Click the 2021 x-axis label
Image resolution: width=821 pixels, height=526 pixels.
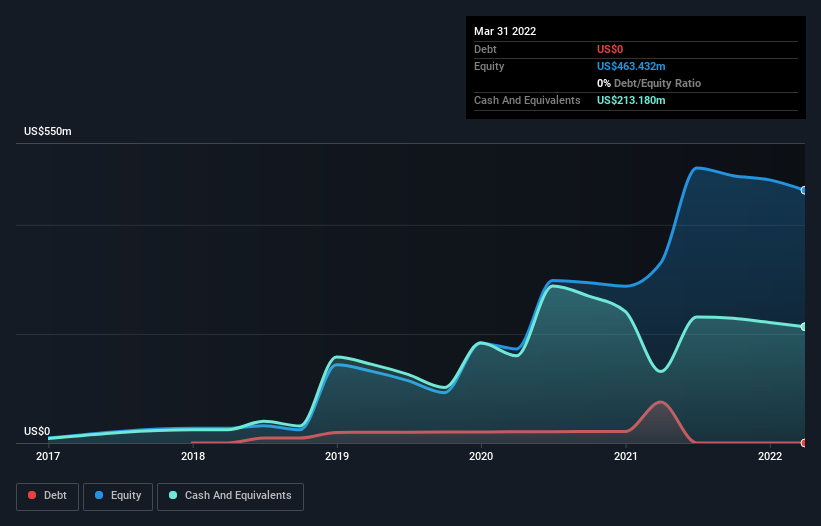click(626, 456)
